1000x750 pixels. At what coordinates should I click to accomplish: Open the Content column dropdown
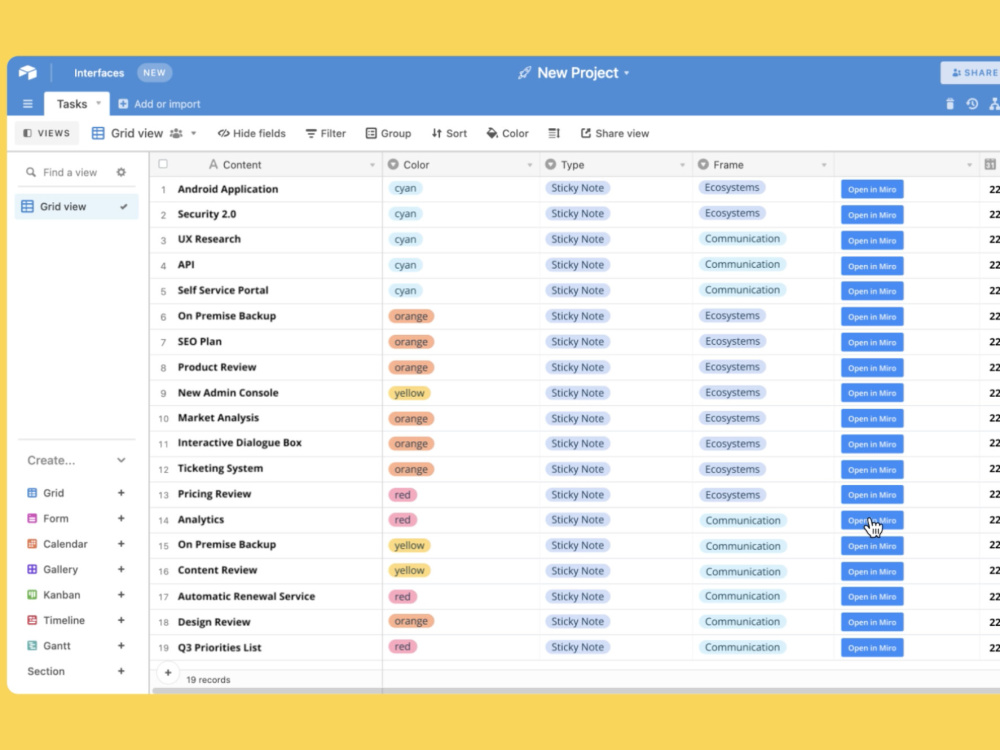pos(372,165)
